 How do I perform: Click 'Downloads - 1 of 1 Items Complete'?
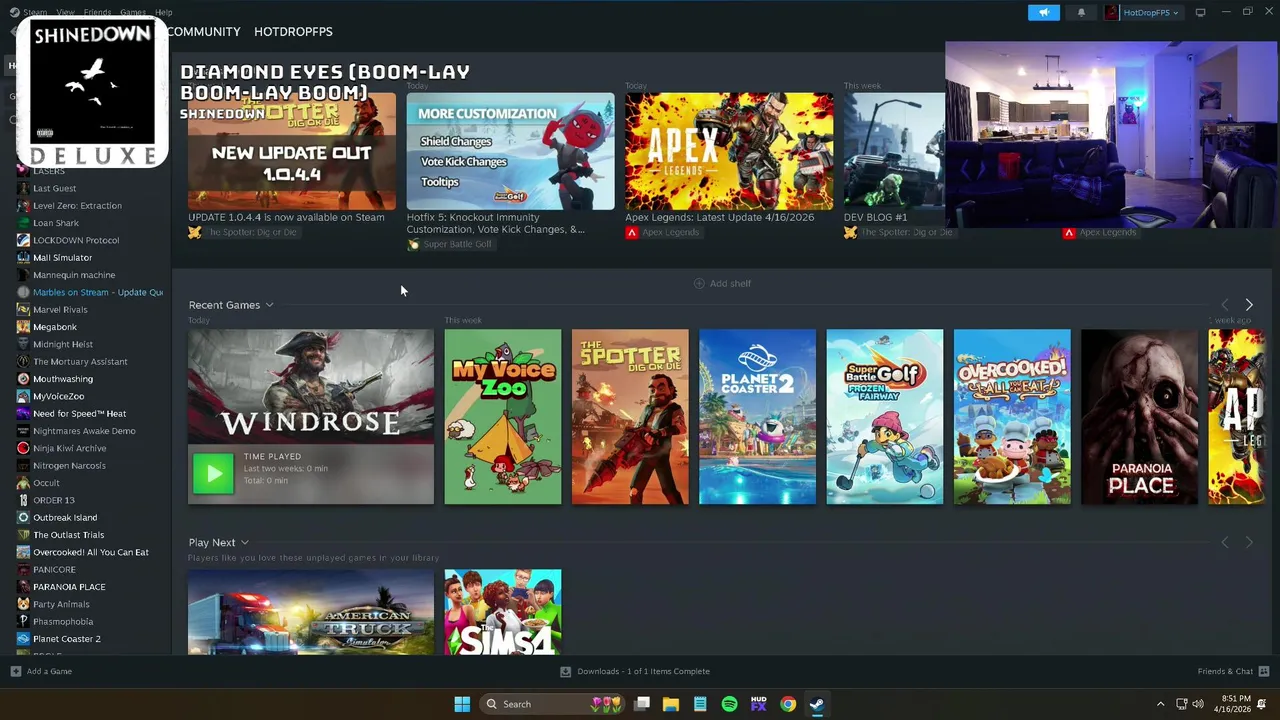pos(643,671)
